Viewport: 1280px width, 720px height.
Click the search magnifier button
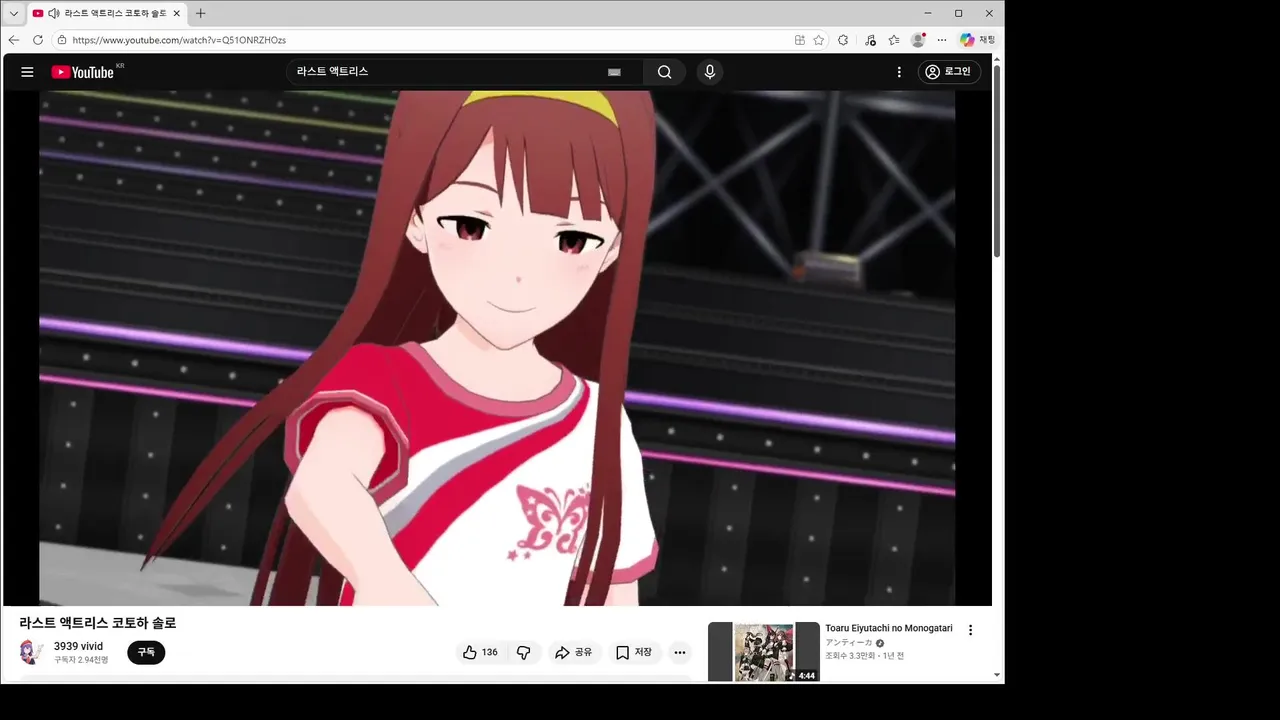pos(664,72)
